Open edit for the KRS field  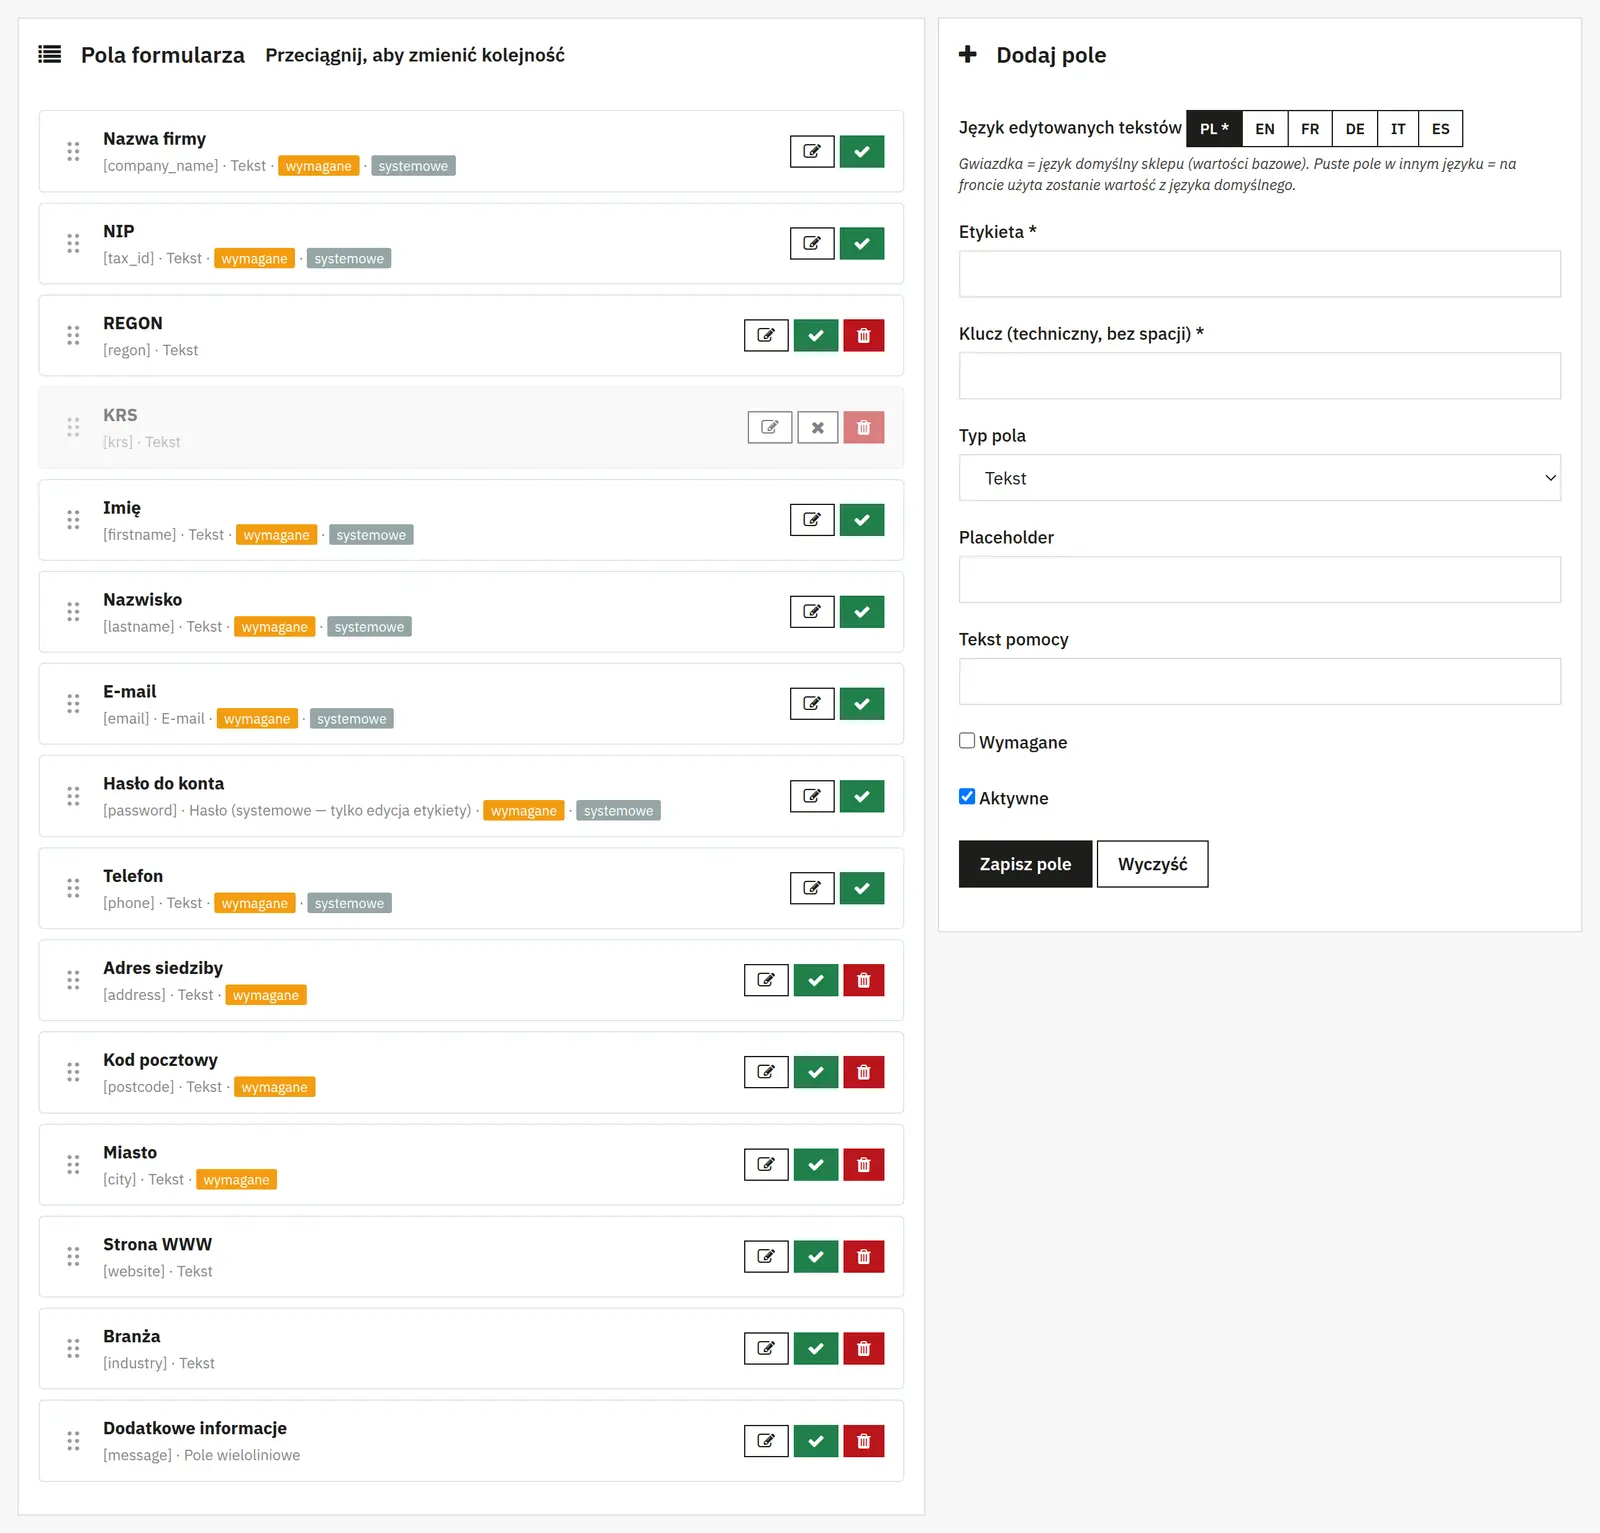tap(770, 427)
